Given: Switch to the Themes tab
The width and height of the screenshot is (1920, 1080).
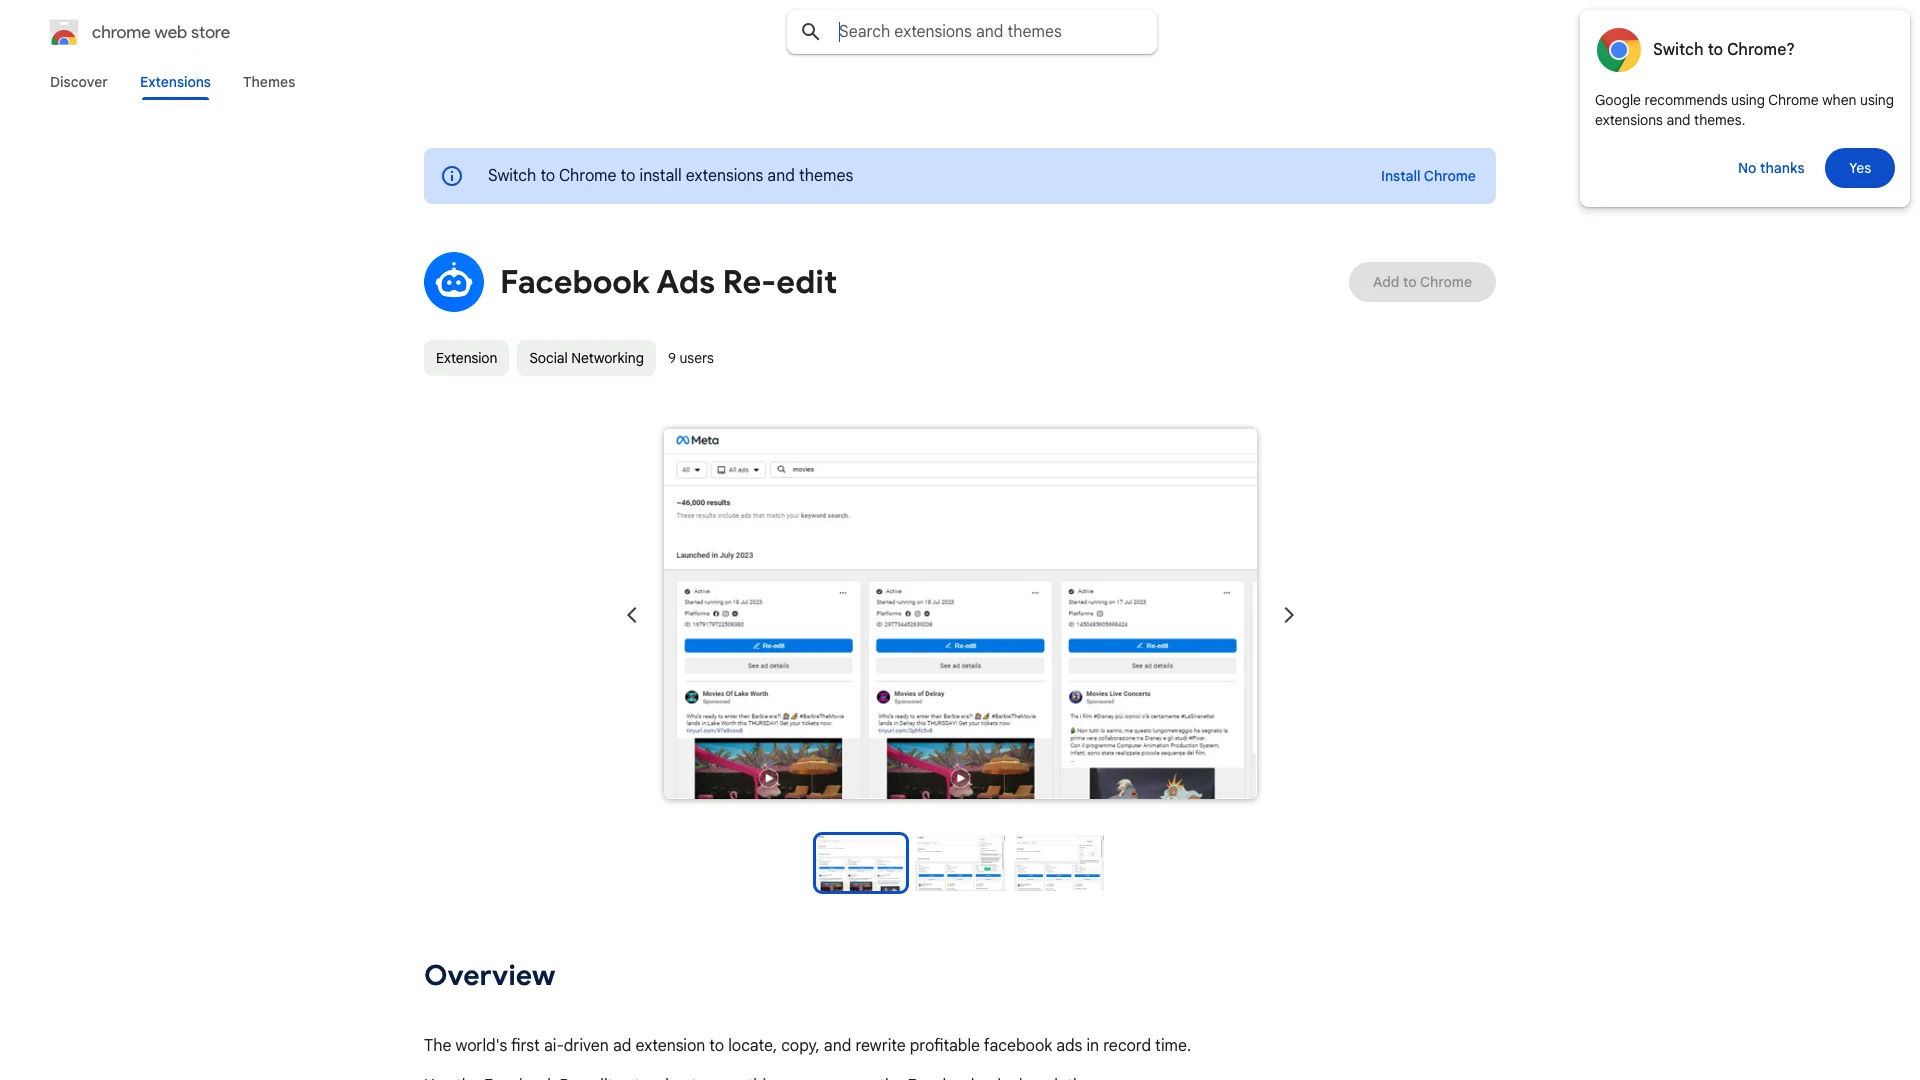Looking at the screenshot, I should click(x=269, y=82).
